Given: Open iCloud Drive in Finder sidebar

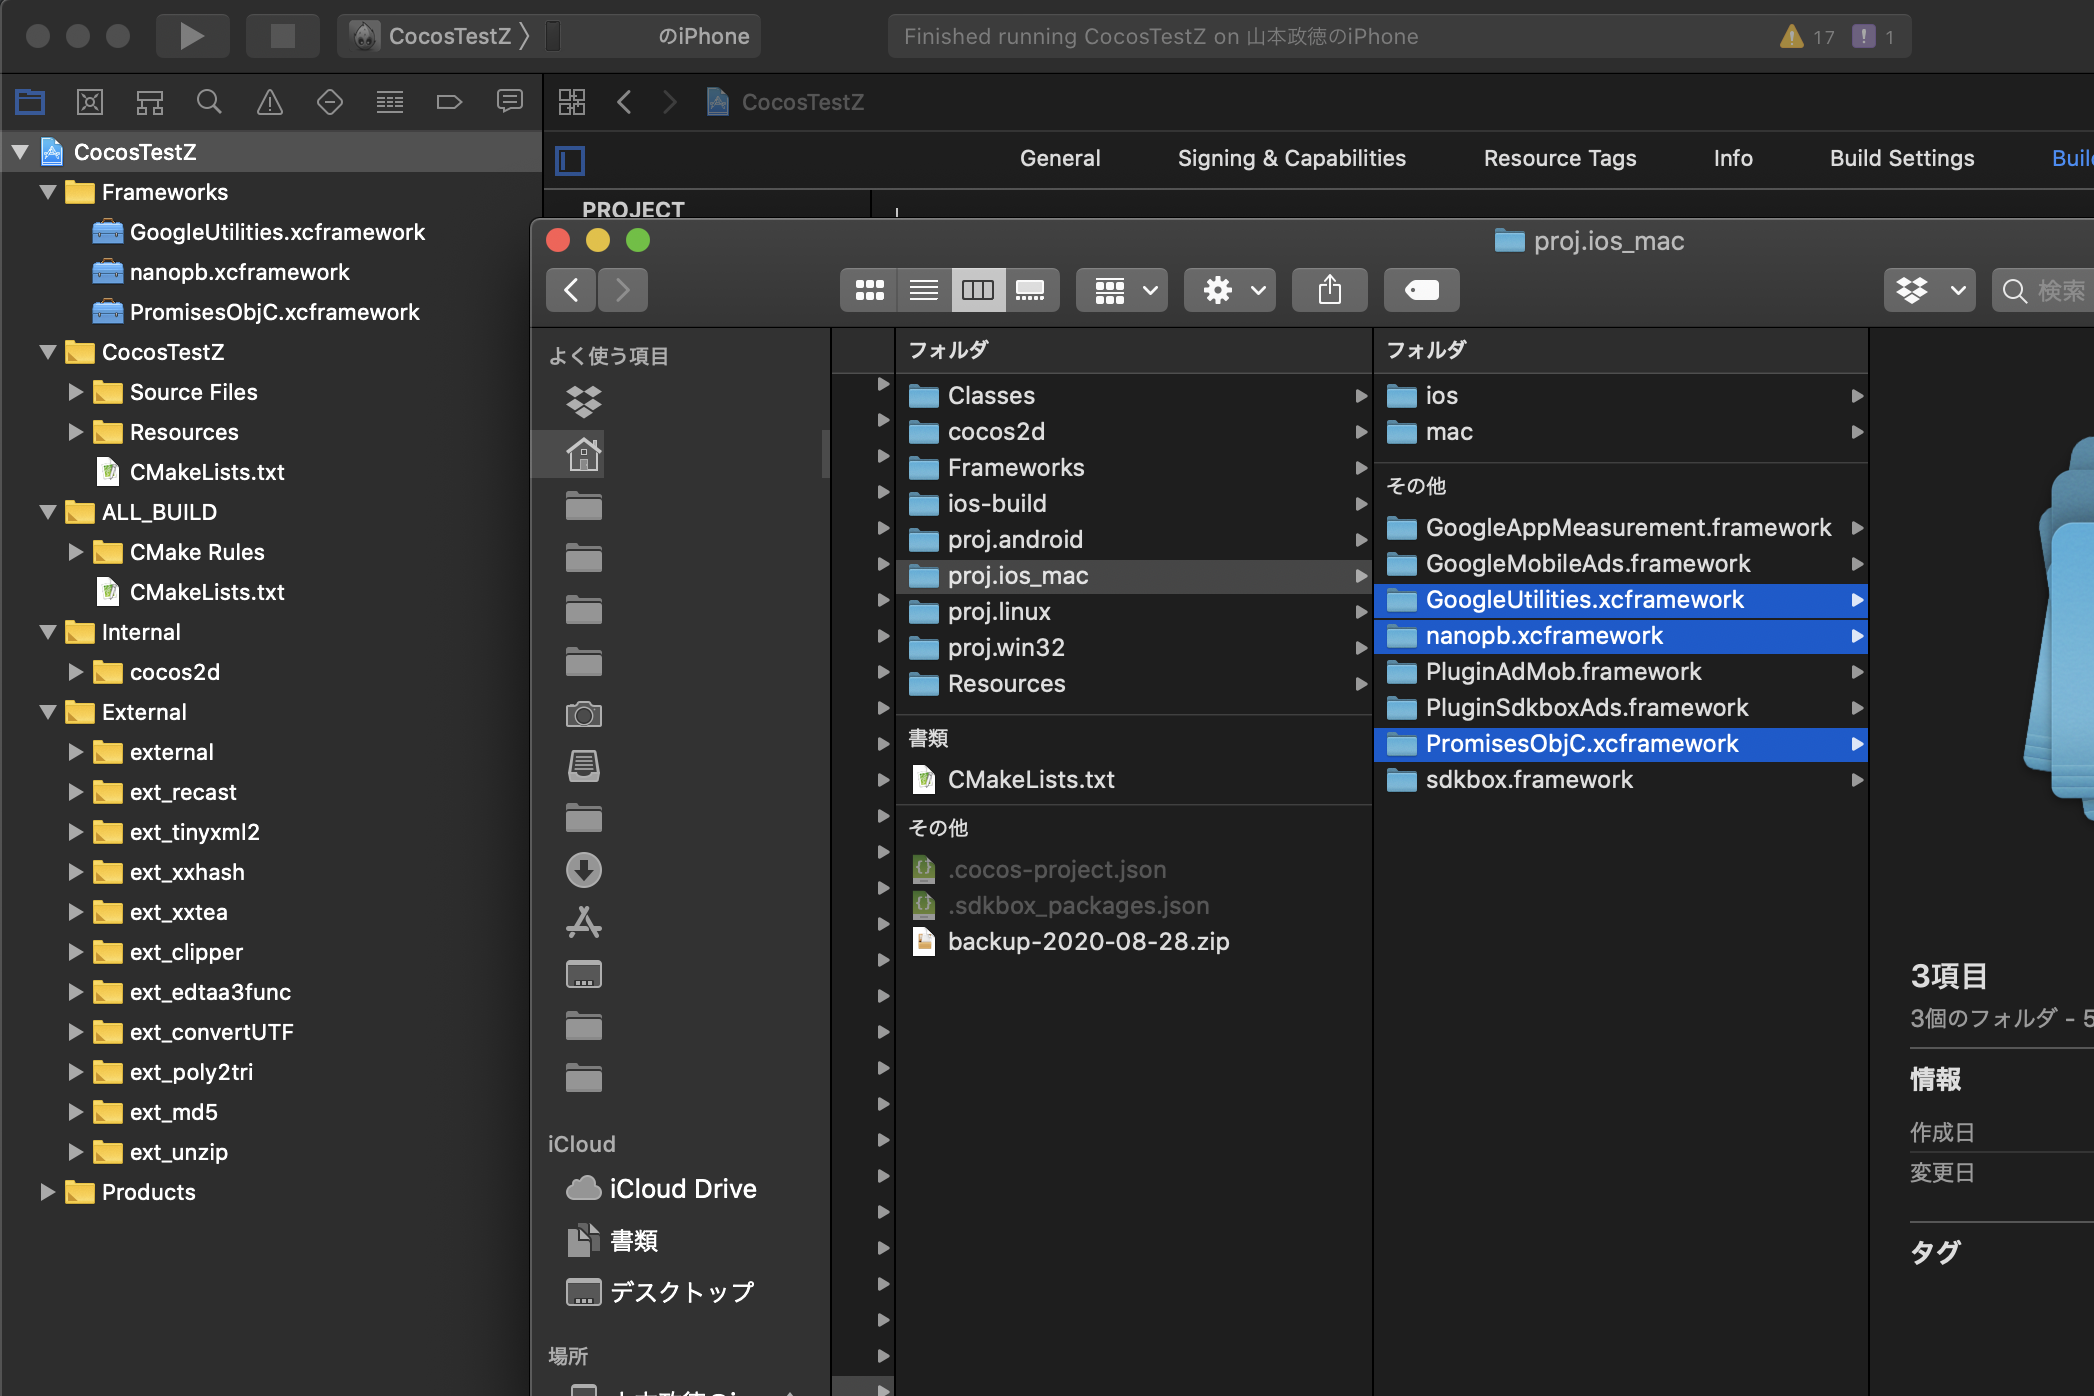Looking at the screenshot, I should point(662,1188).
